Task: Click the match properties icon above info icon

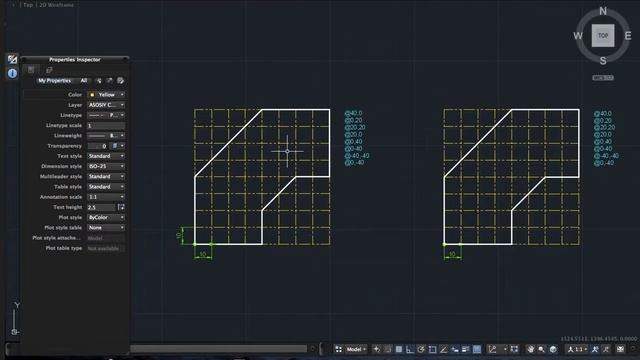Action: click(12, 59)
